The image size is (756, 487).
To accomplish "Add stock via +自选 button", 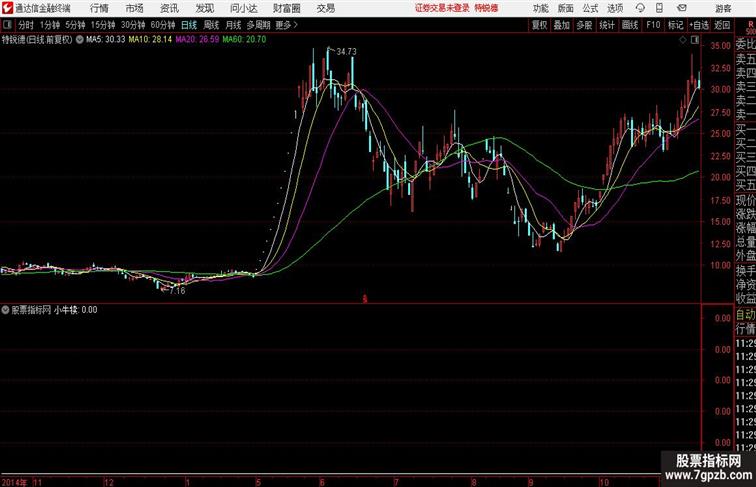I will click(x=699, y=25).
